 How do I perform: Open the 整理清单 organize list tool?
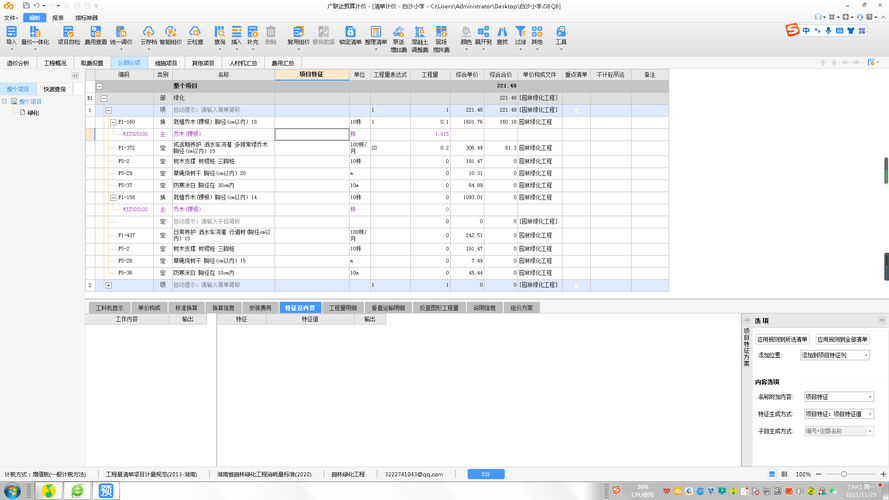(x=375, y=35)
